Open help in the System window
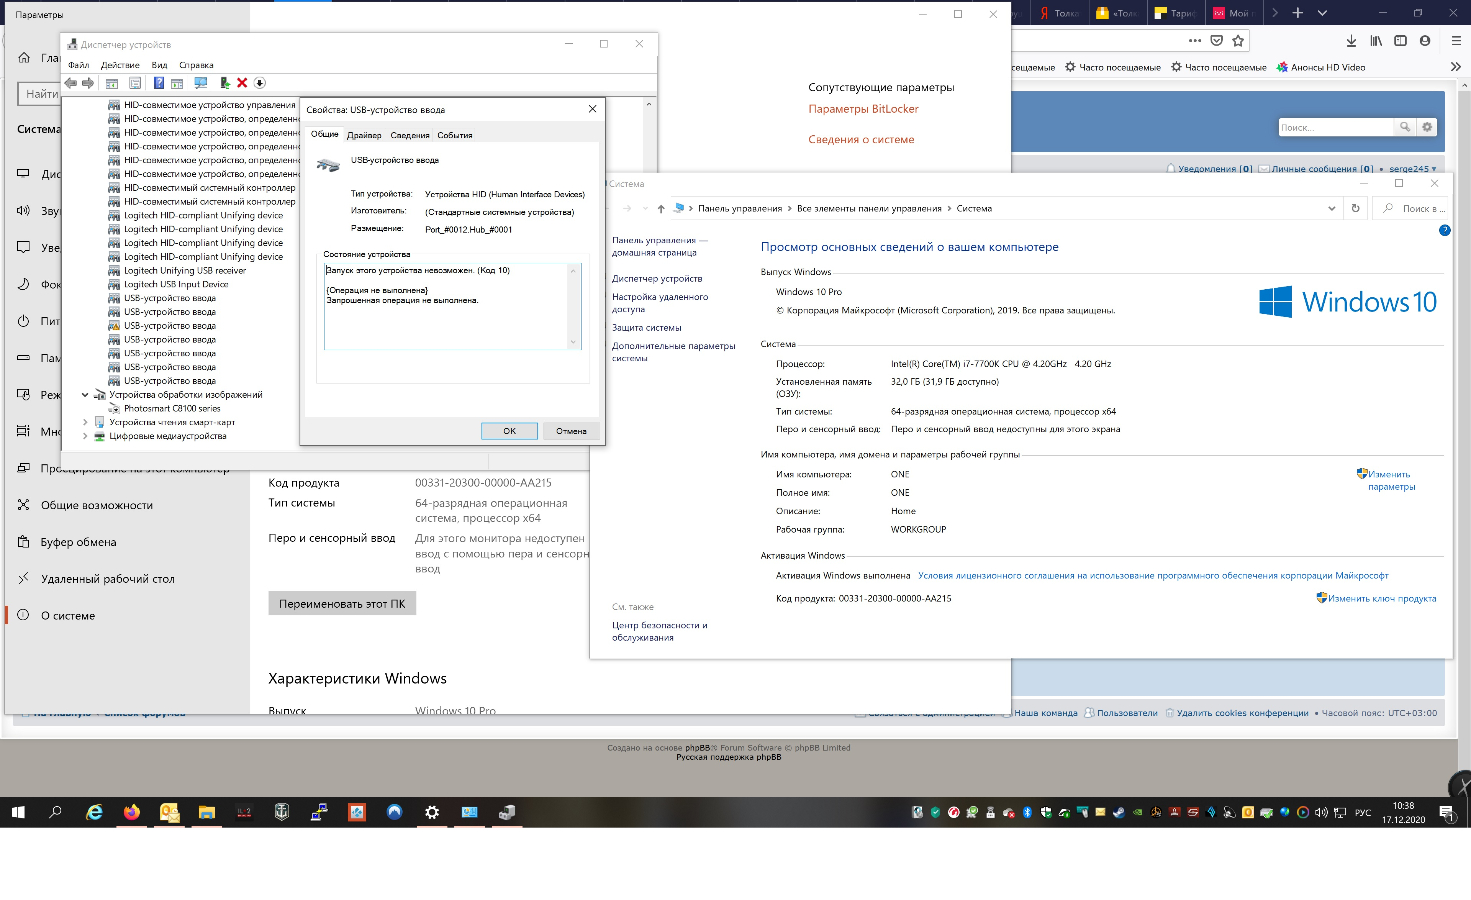This screenshot has height=900, width=1471. click(1444, 230)
